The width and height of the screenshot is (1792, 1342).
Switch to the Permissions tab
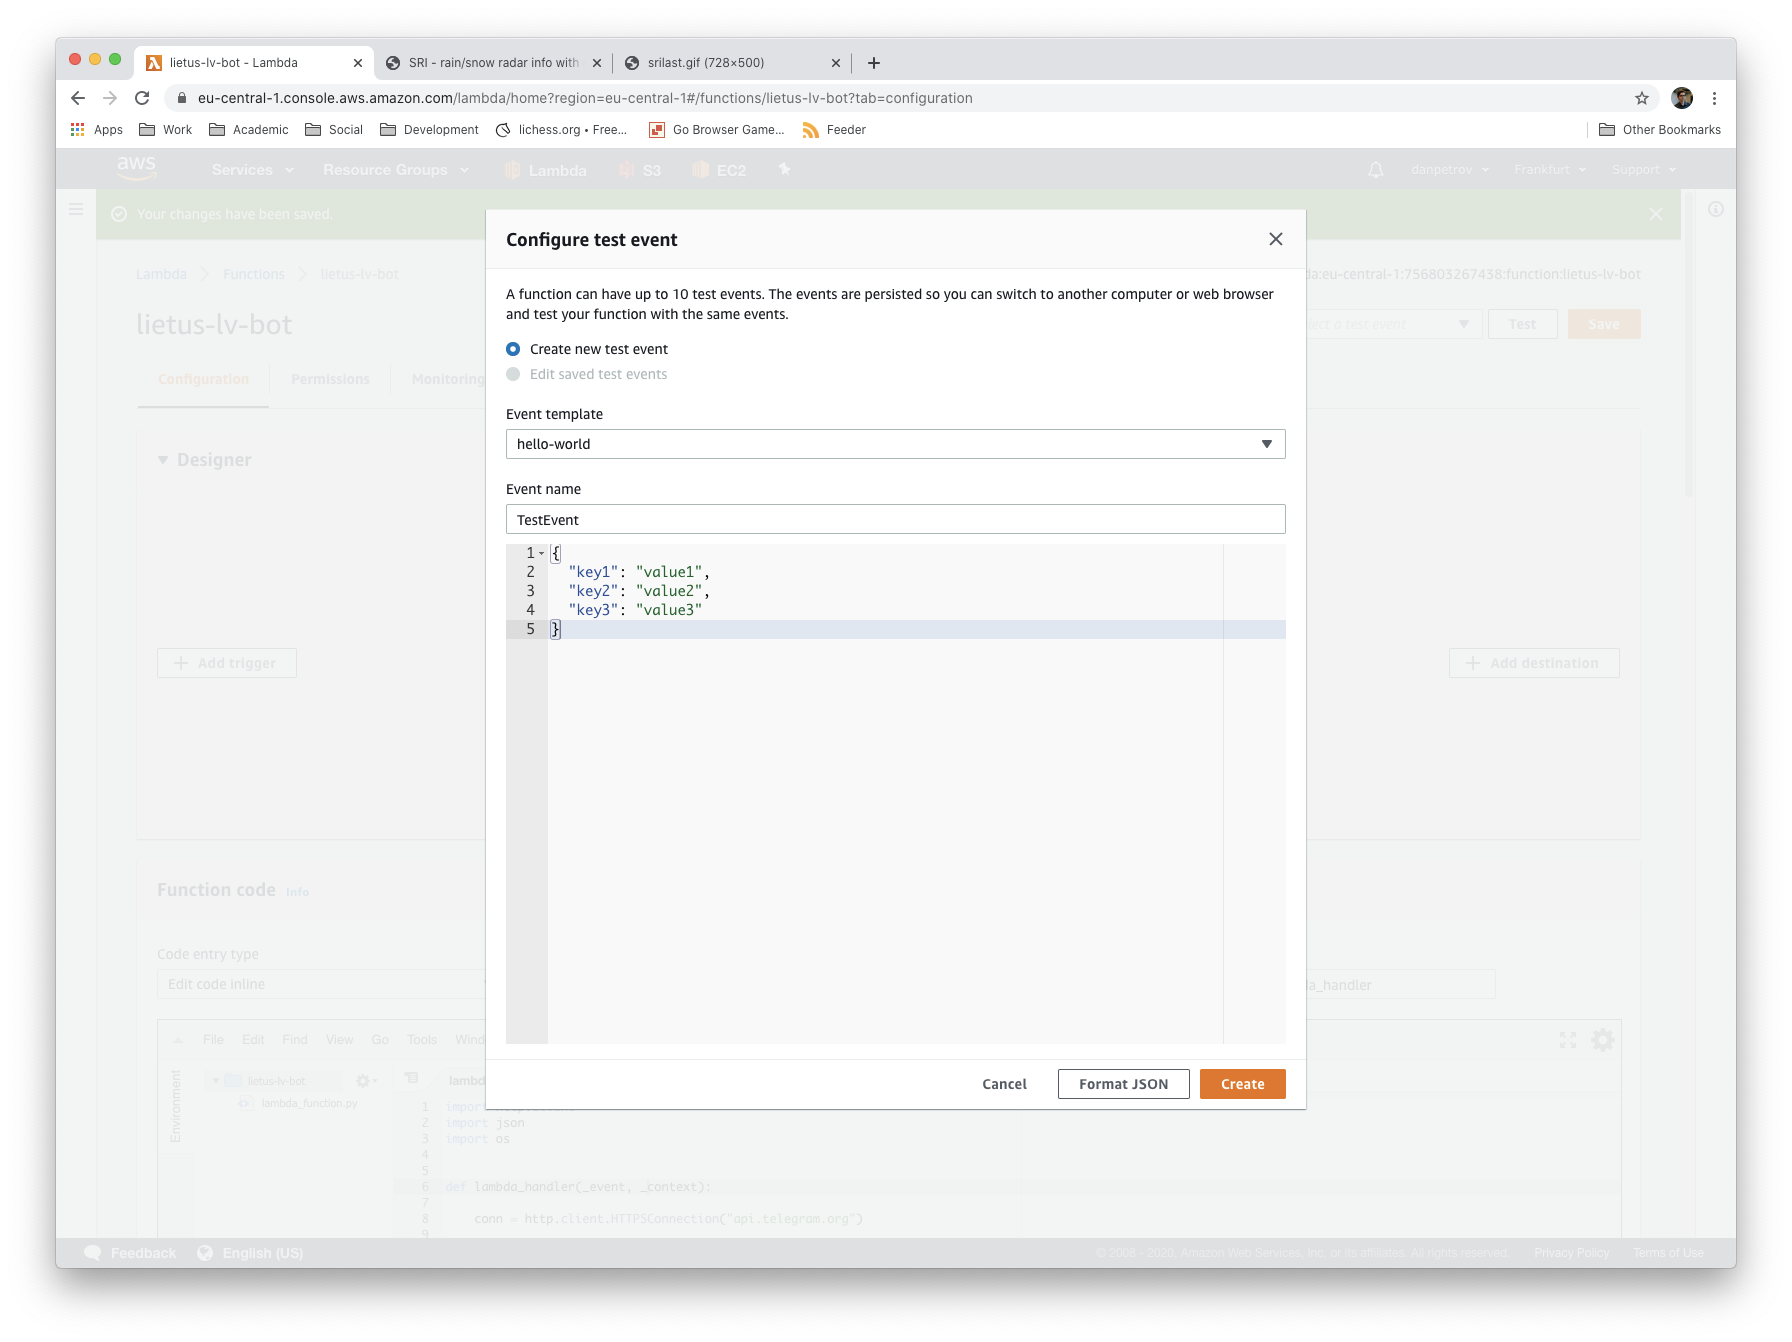click(x=330, y=379)
